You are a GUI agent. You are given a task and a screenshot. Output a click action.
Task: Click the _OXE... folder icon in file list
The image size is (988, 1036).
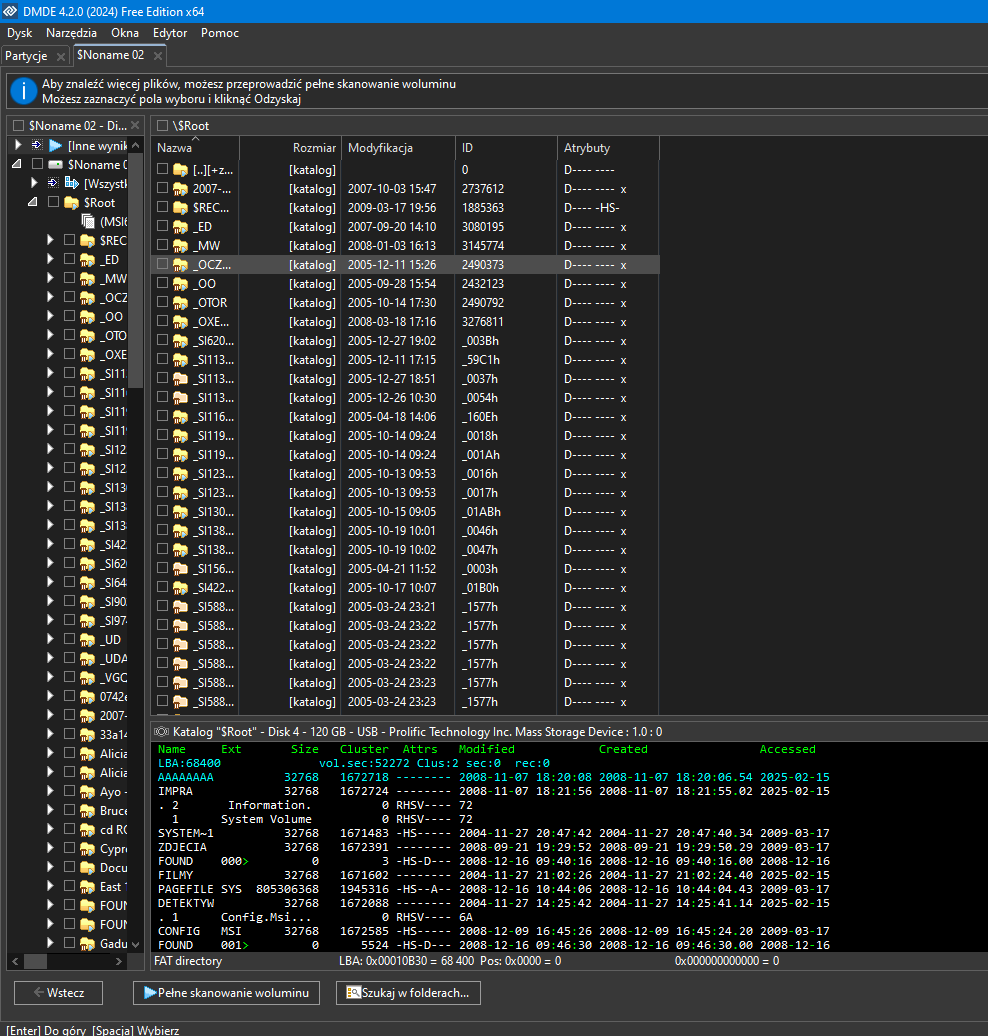[180, 322]
